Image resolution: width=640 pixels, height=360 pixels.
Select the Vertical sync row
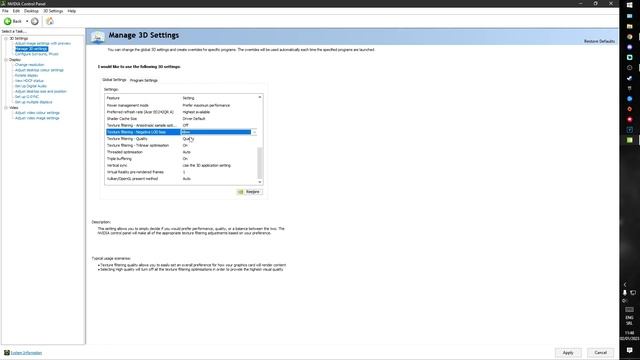click(181, 165)
